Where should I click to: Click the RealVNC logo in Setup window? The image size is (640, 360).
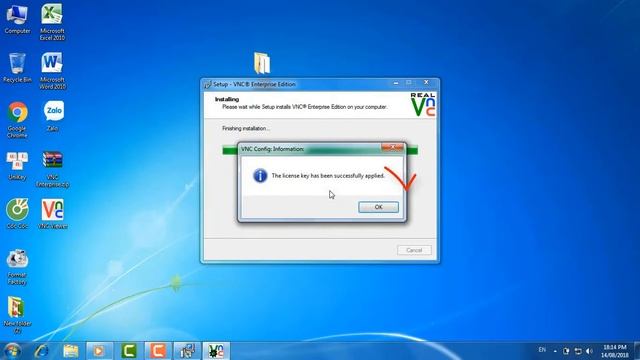(x=423, y=104)
